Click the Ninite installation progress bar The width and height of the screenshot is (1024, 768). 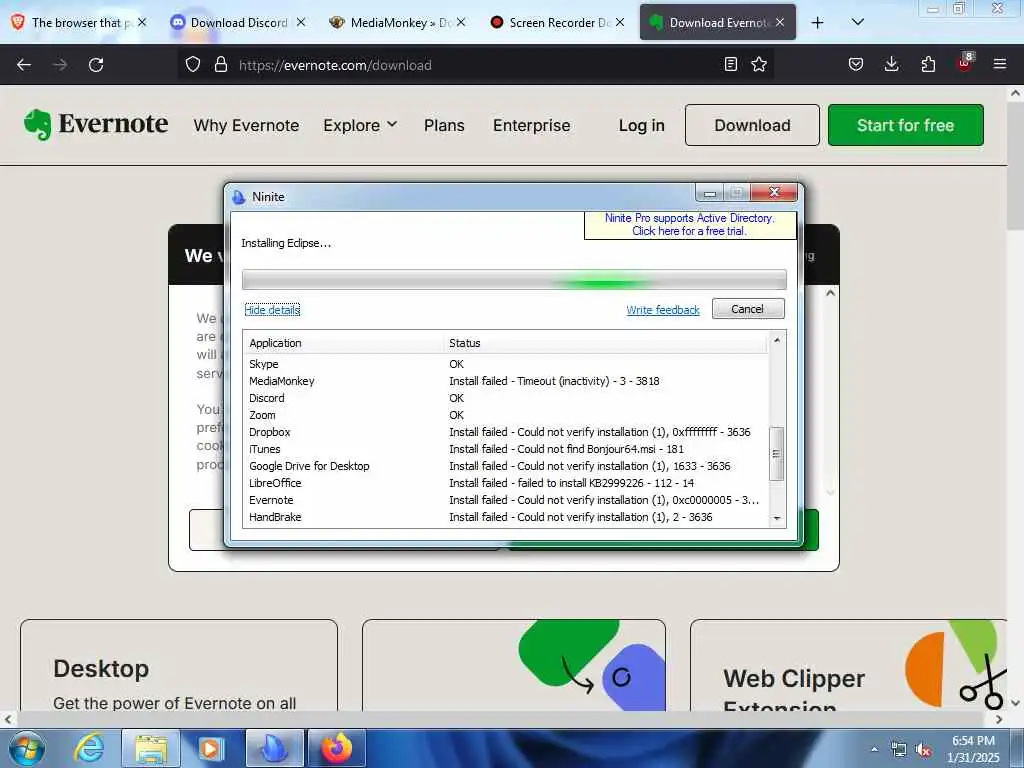(514, 280)
